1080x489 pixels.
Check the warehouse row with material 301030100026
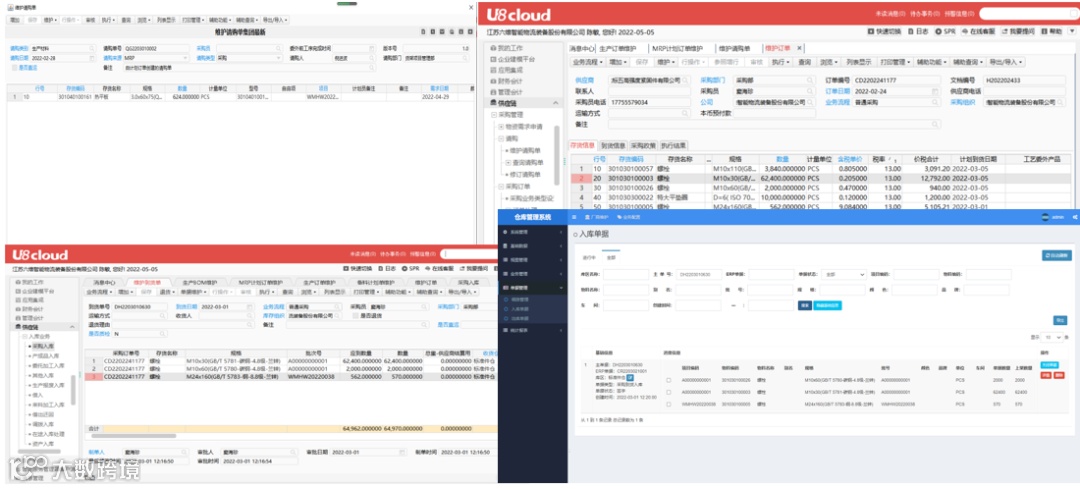coord(669,379)
